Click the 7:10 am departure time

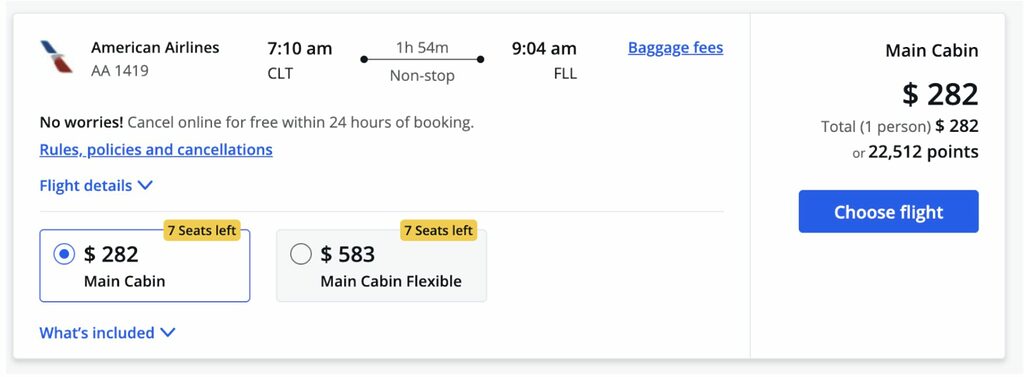coord(300,48)
